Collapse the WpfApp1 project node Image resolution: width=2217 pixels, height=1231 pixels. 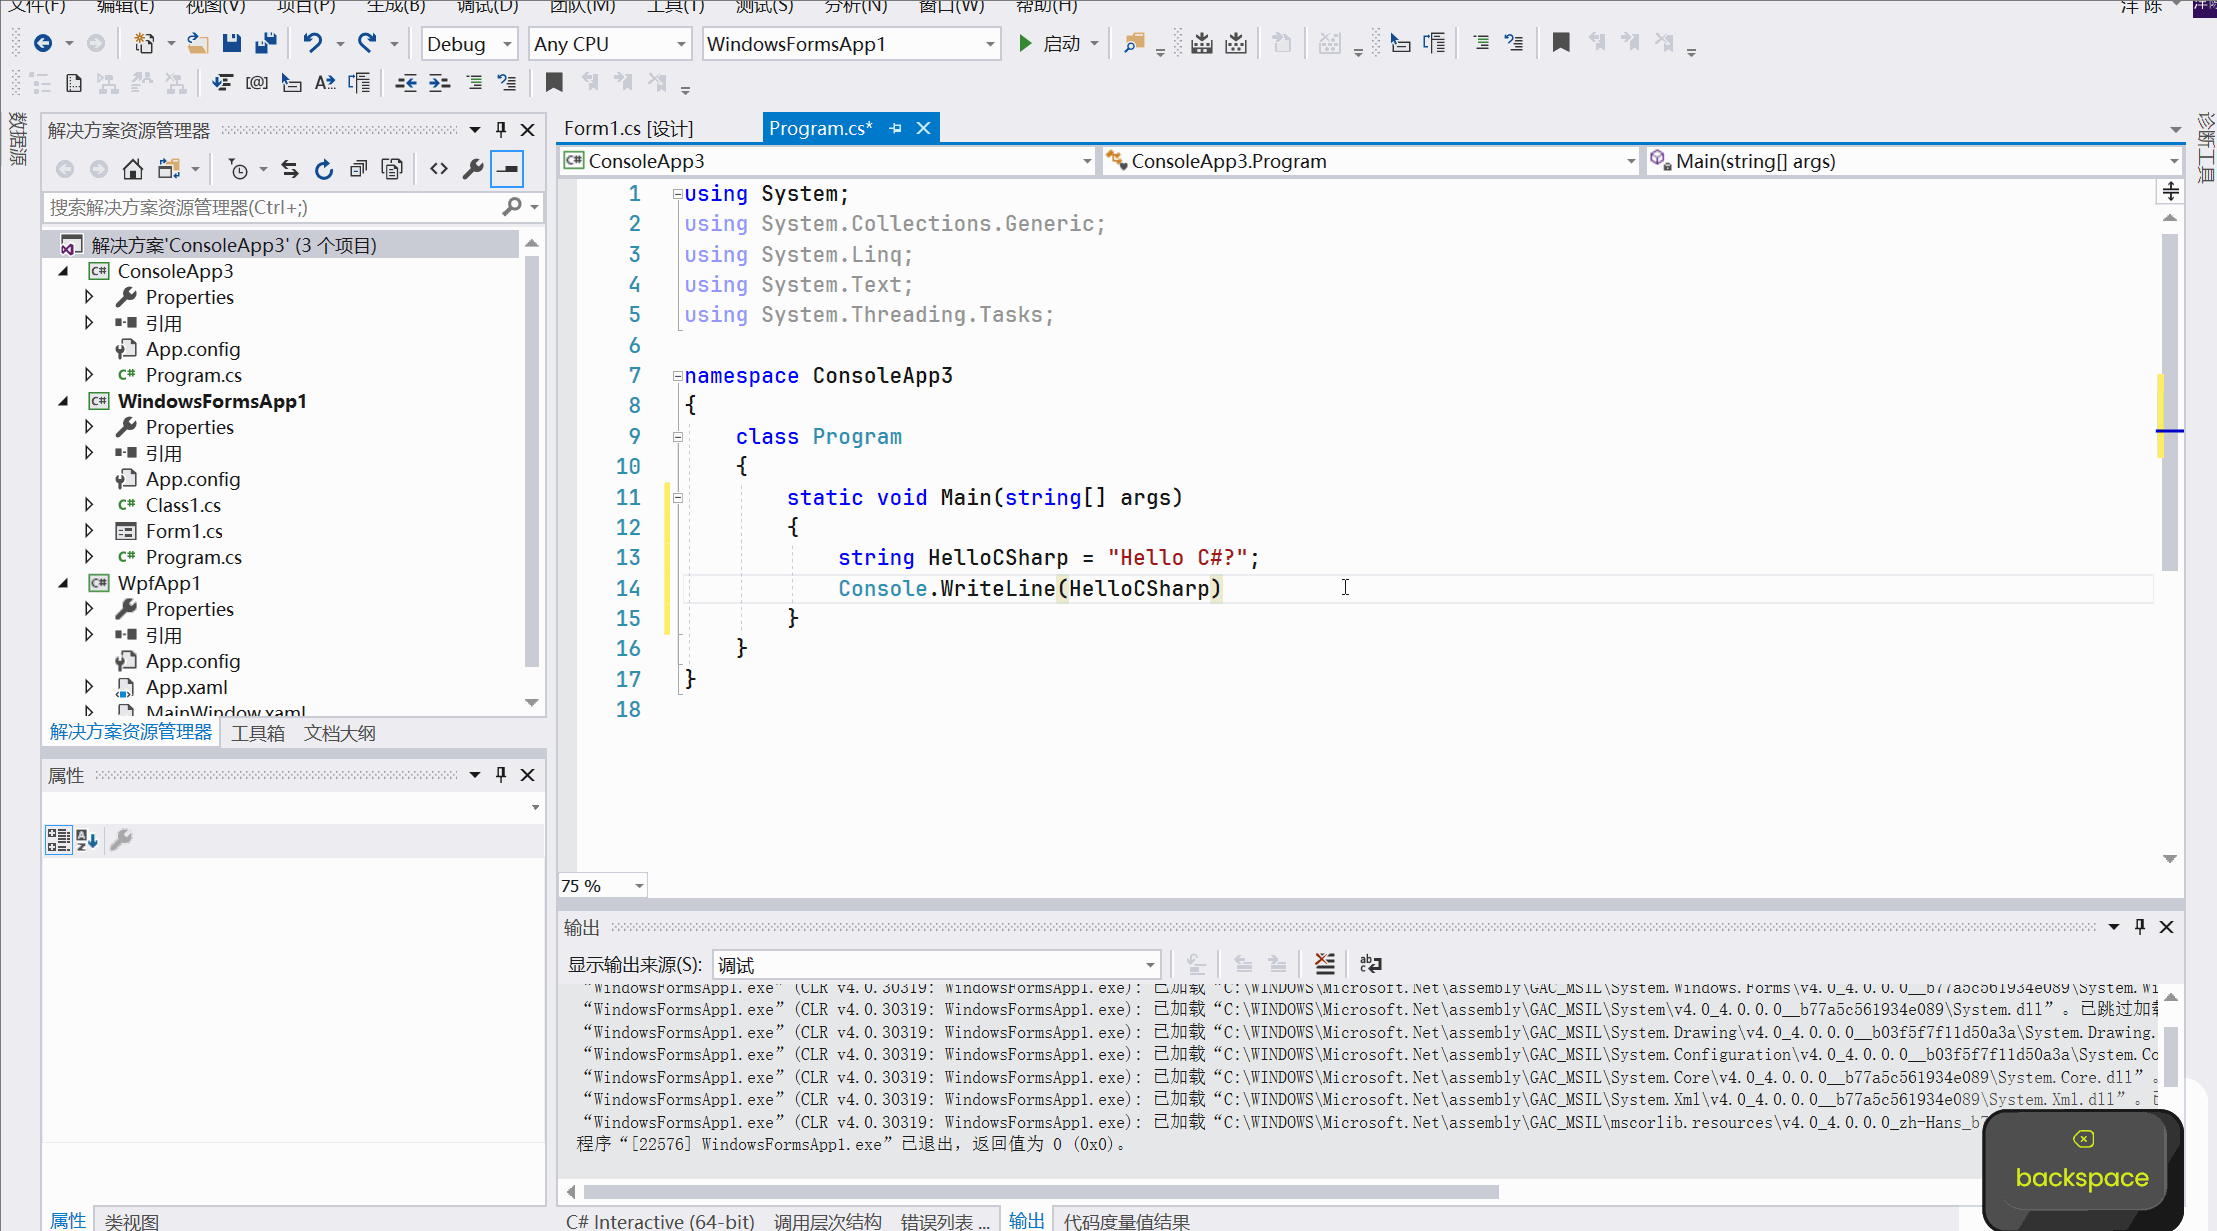[x=64, y=583]
